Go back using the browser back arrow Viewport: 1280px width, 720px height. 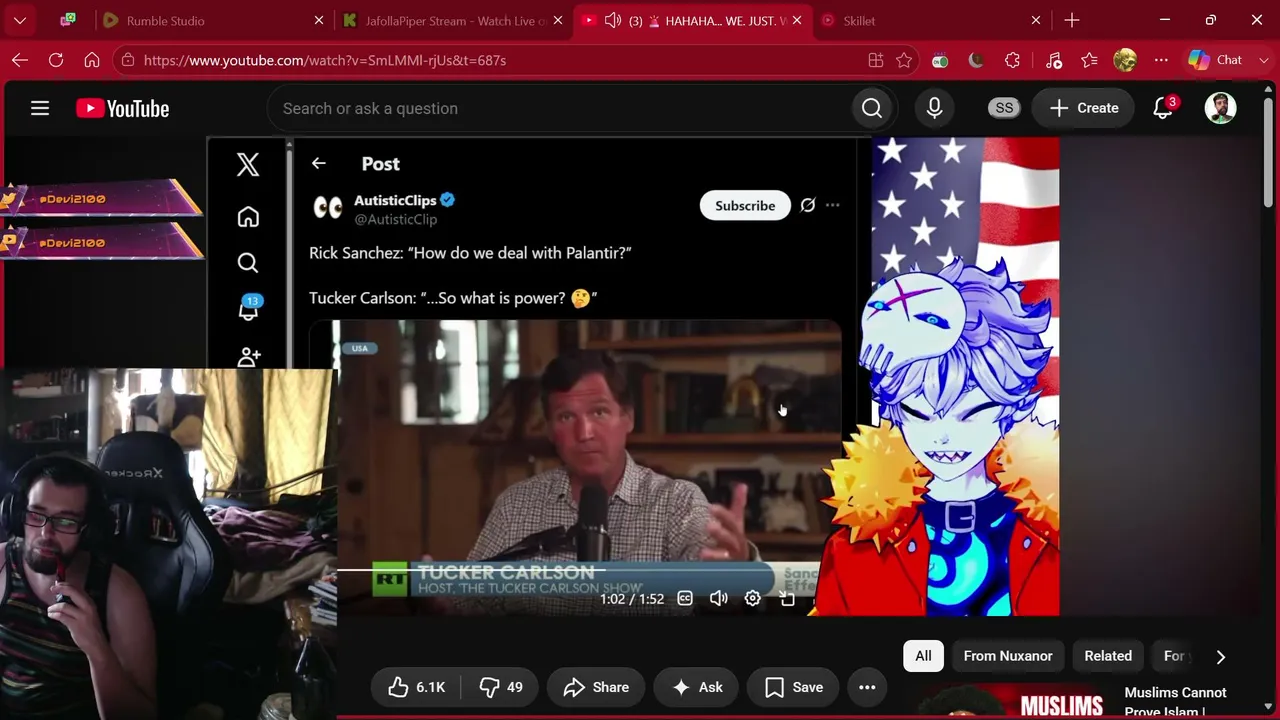pos(20,60)
